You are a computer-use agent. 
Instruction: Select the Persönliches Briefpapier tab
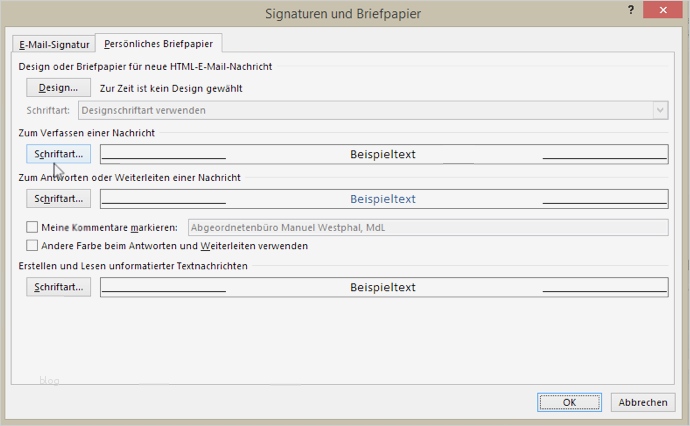point(159,44)
